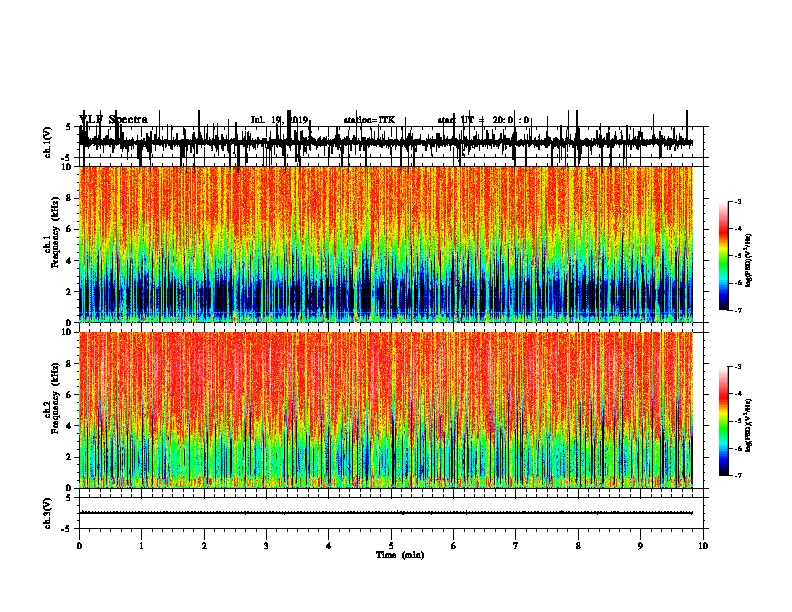The width and height of the screenshot is (792, 612).
Task: Click the '10' kHz tick on ch.2 spectrogram
Action: coord(68,332)
